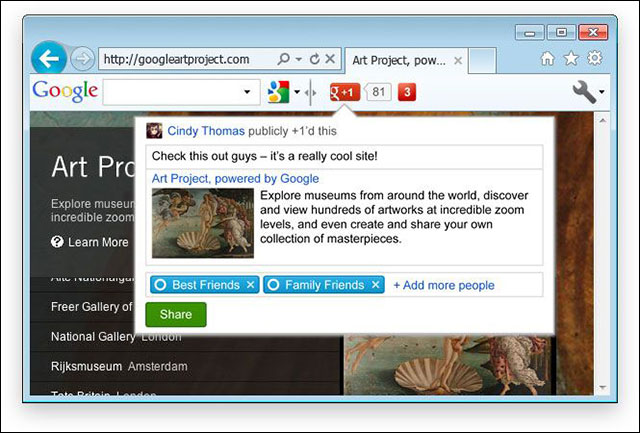
Task: Open the address bar dropdown arrow
Action: (299, 60)
